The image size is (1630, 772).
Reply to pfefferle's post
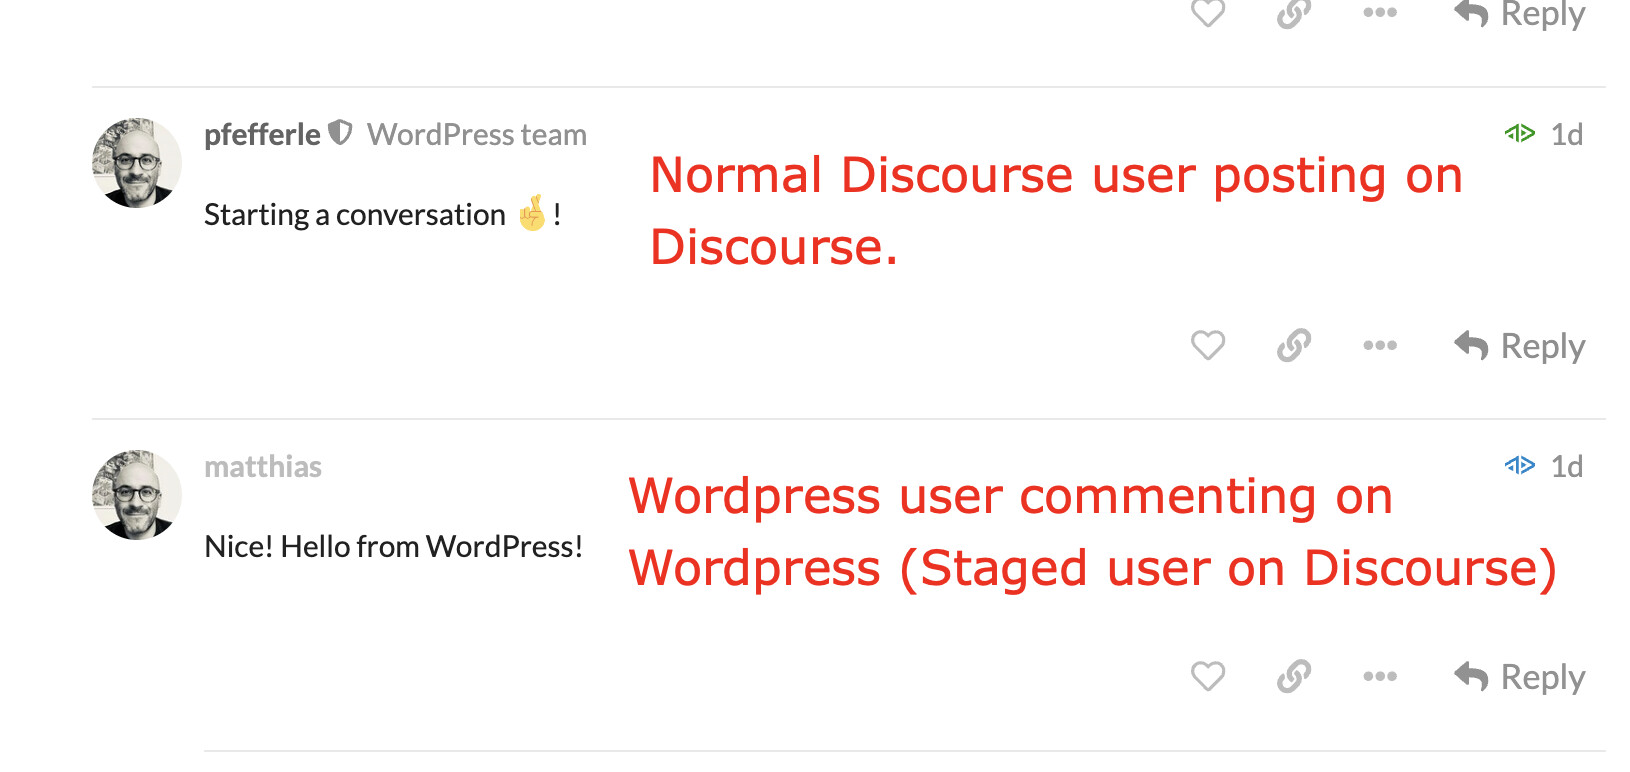tap(1519, 346)
